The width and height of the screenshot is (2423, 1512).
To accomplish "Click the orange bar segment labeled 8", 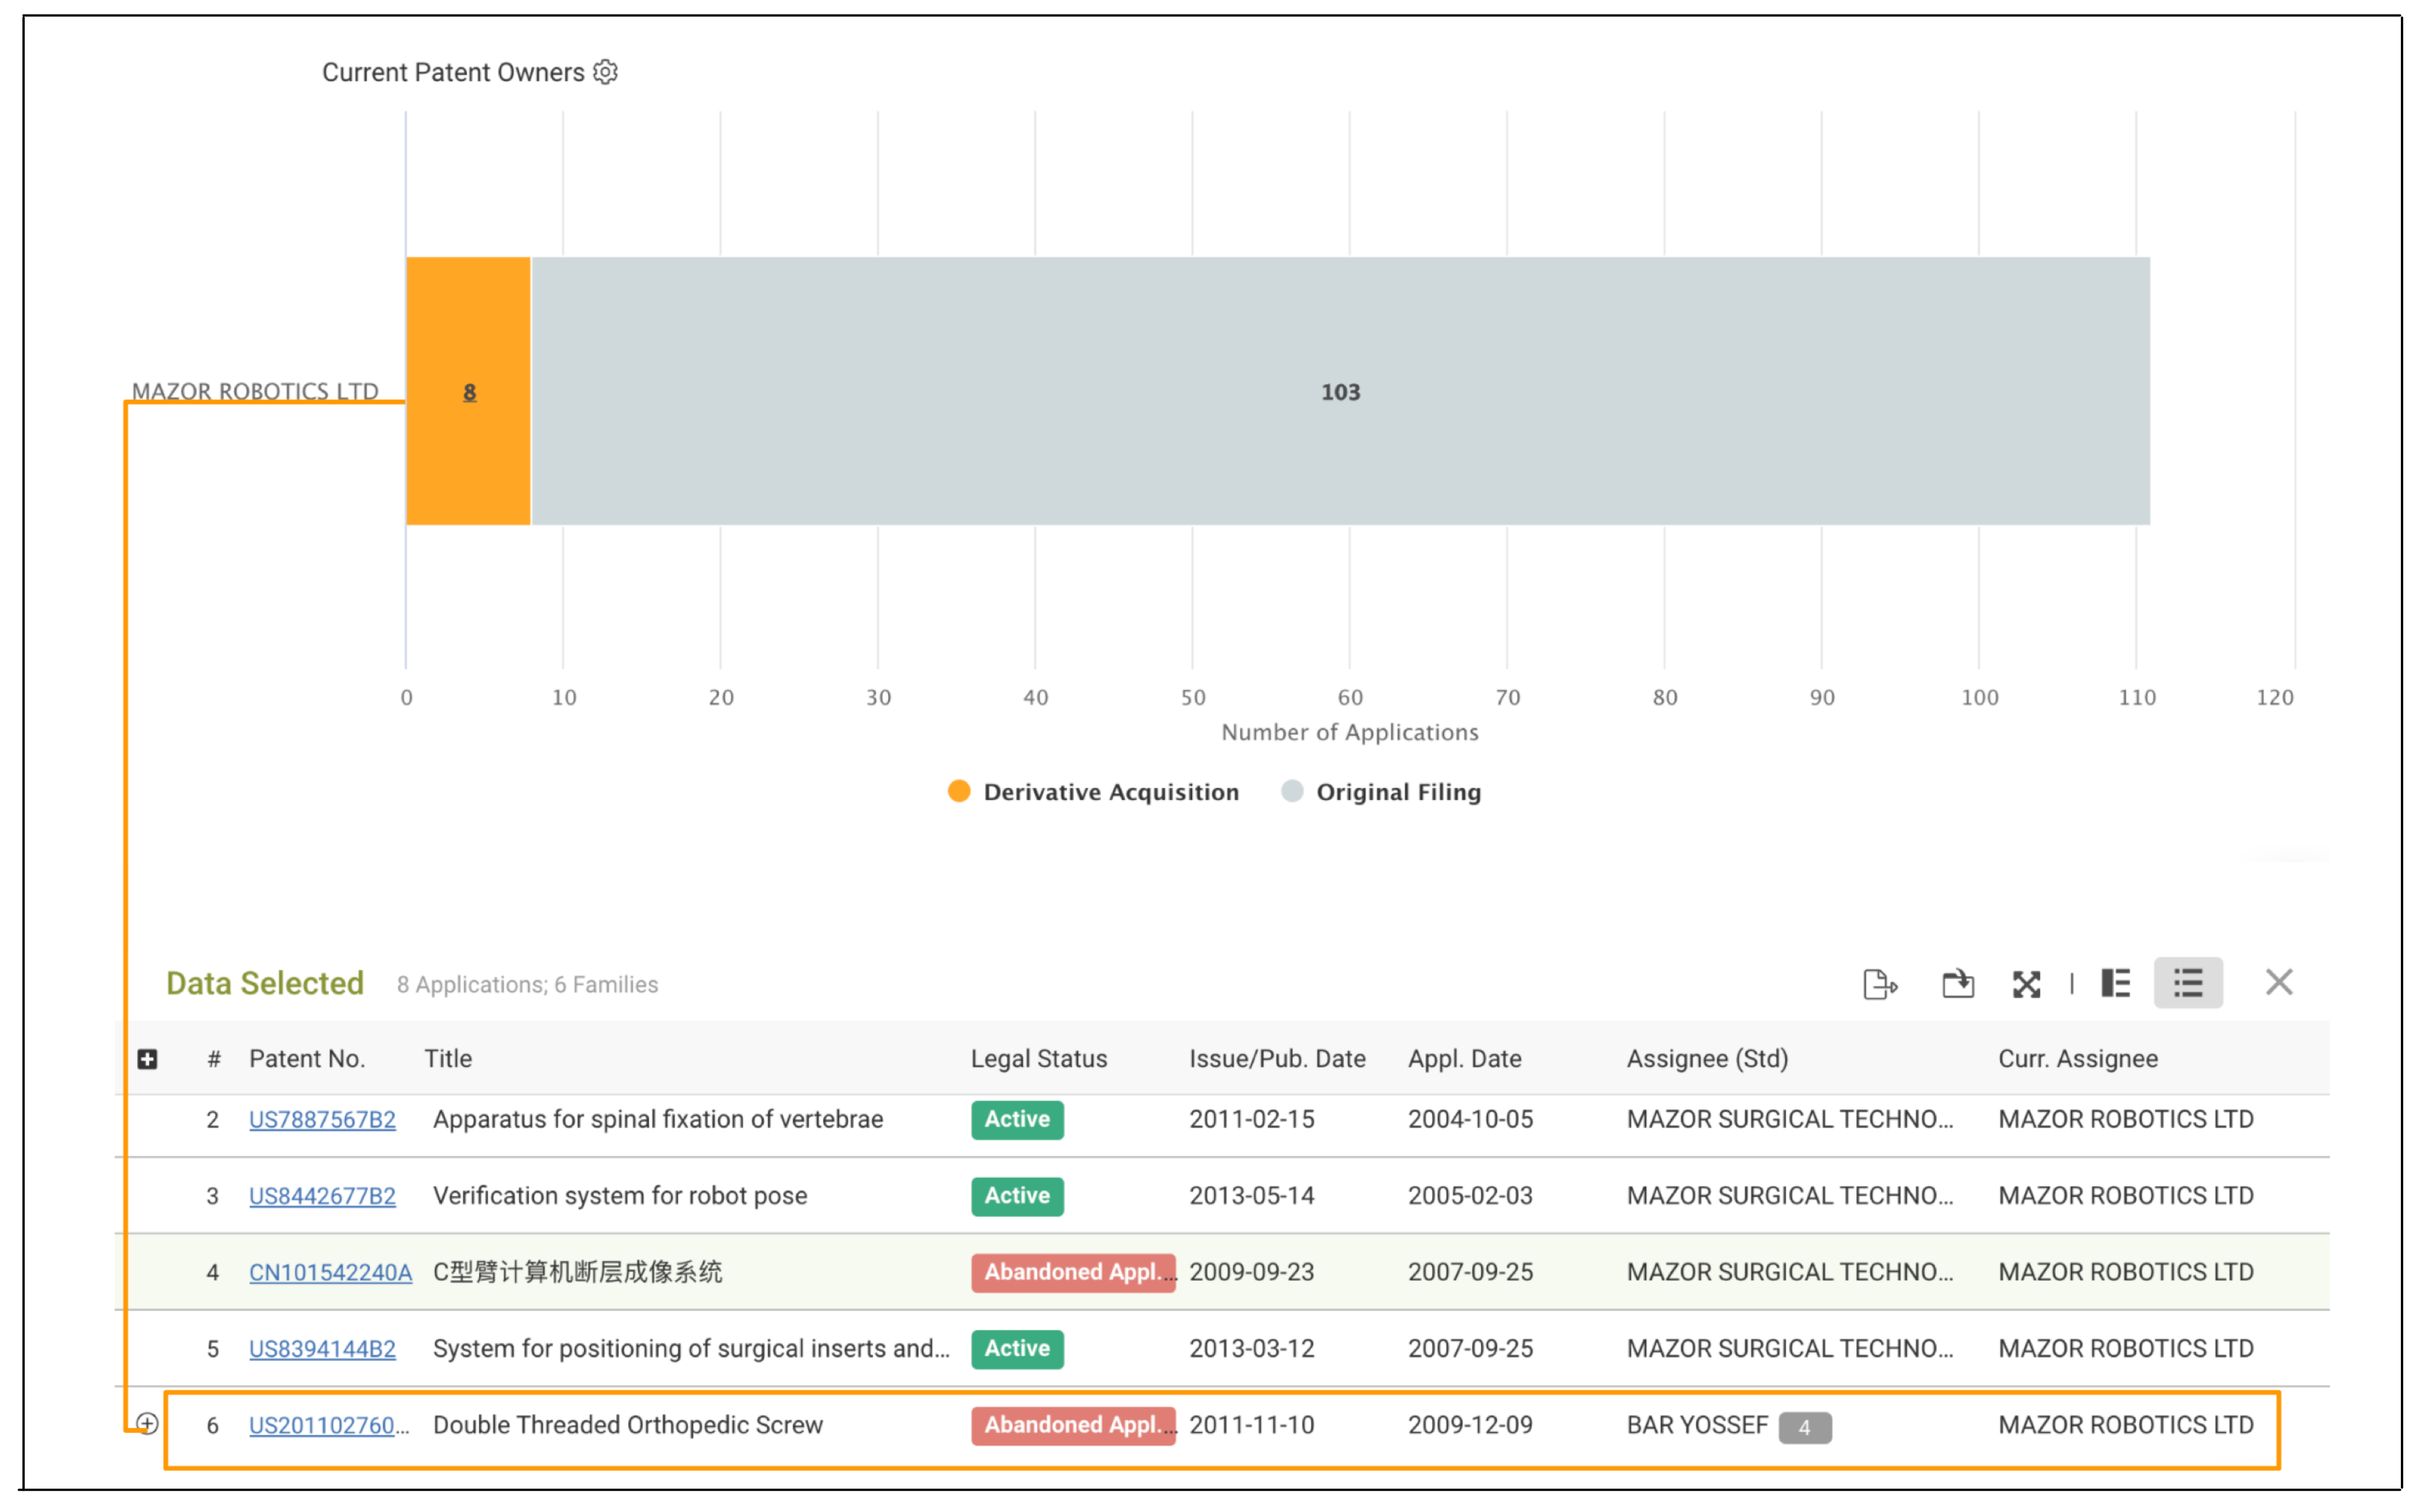I will [x=468, y=391].
